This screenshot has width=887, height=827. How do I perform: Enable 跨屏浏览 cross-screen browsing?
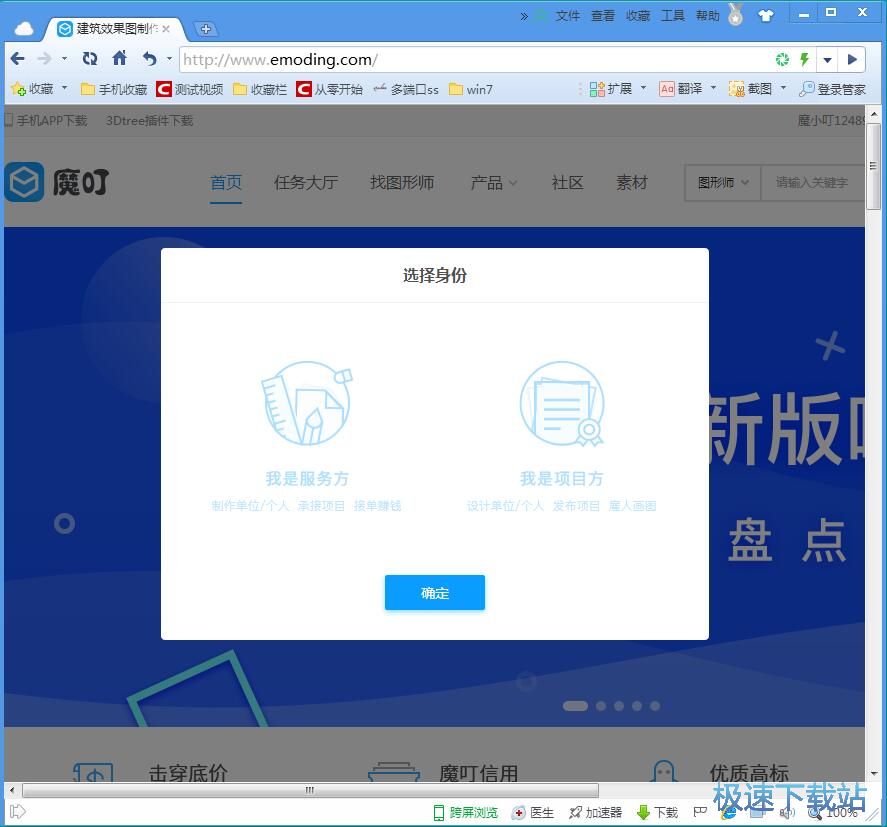(x=466, y=812)
